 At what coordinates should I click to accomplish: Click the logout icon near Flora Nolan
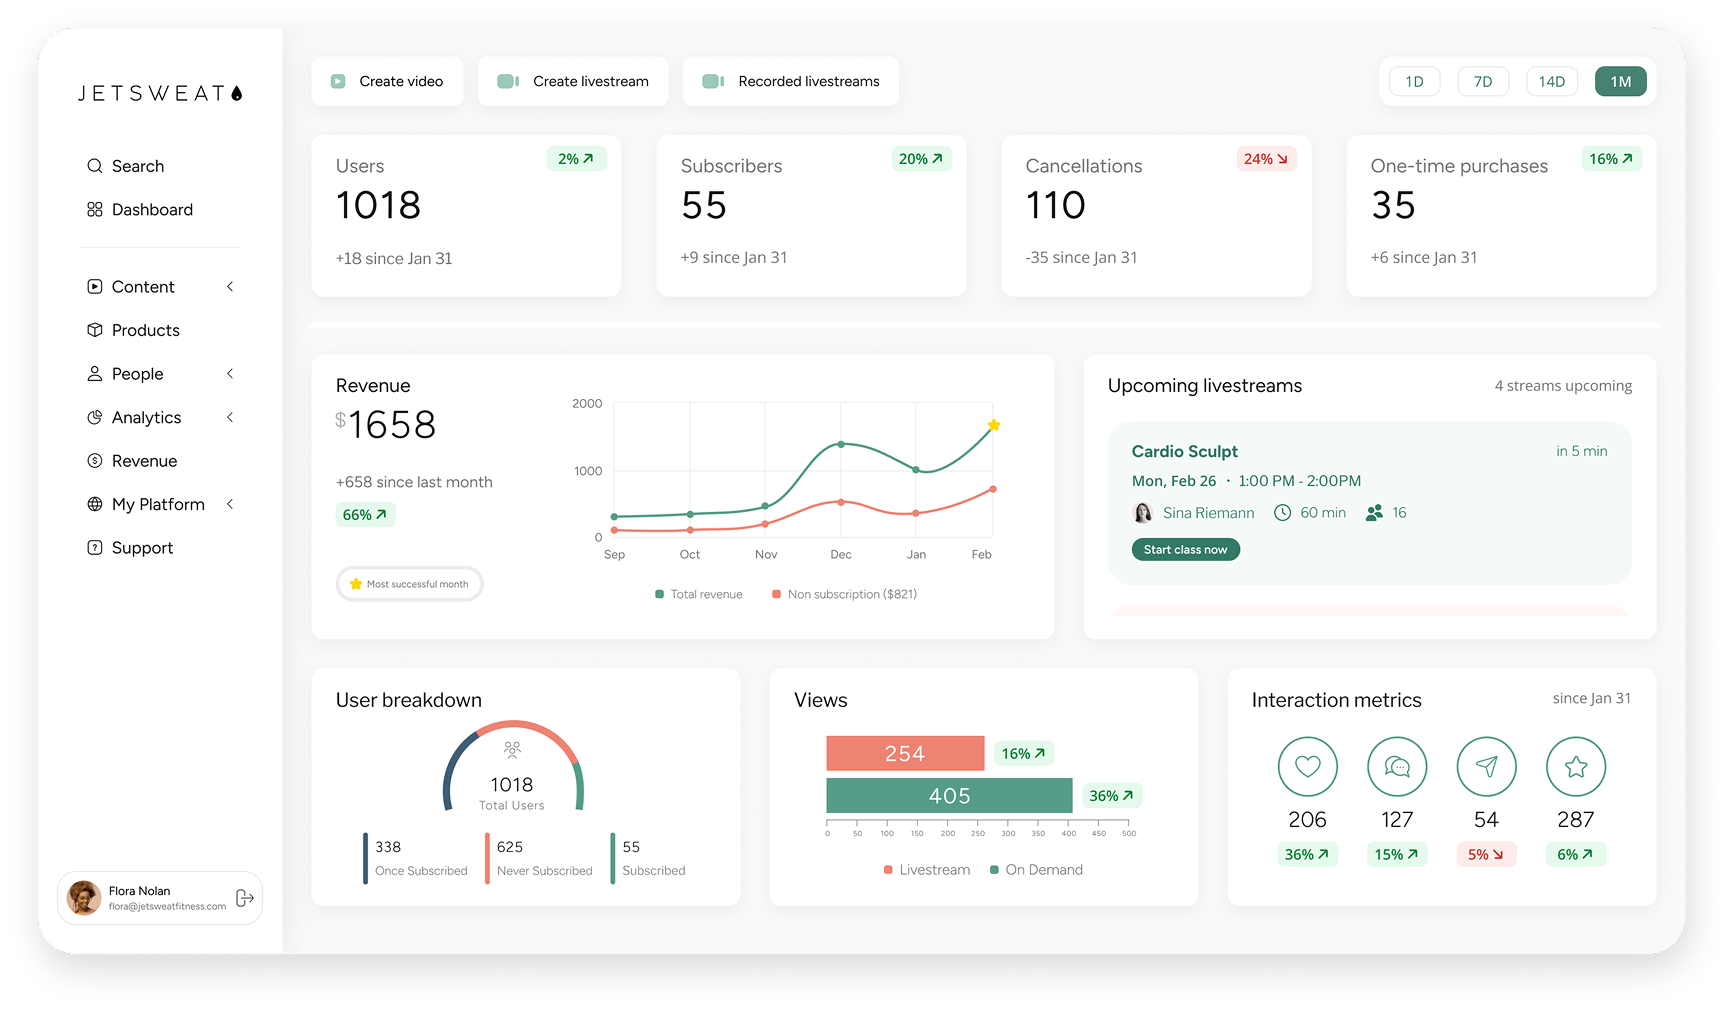(245, 898)
